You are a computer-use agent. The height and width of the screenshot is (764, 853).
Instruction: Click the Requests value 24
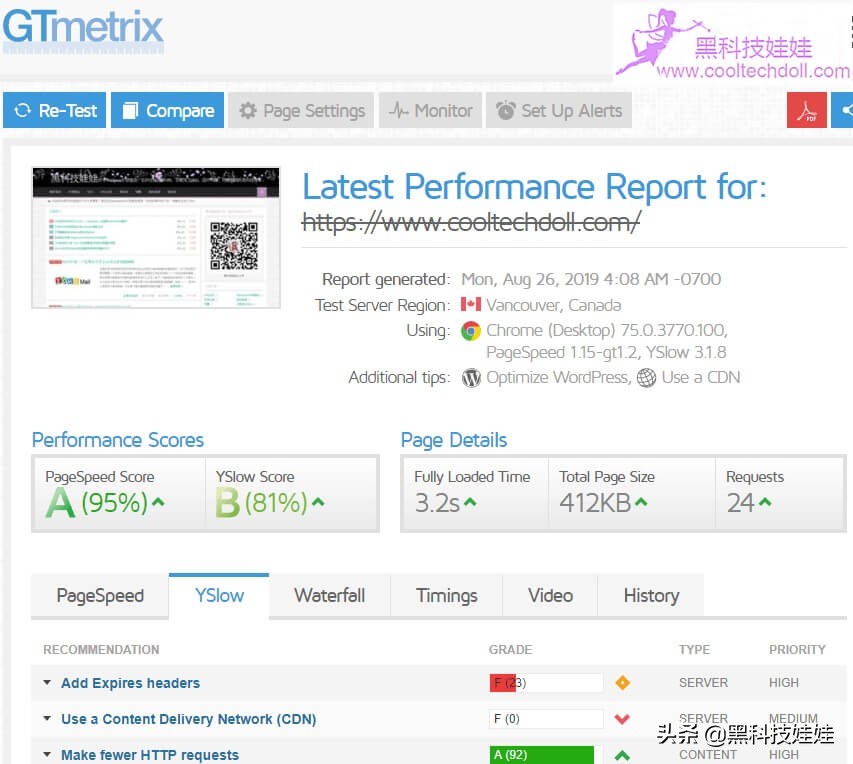tap(740, 503)
